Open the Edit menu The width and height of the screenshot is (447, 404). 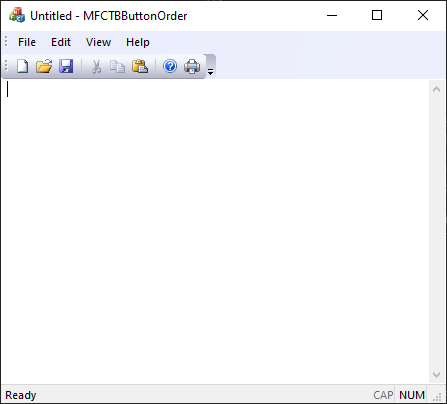tap(61, 42)
